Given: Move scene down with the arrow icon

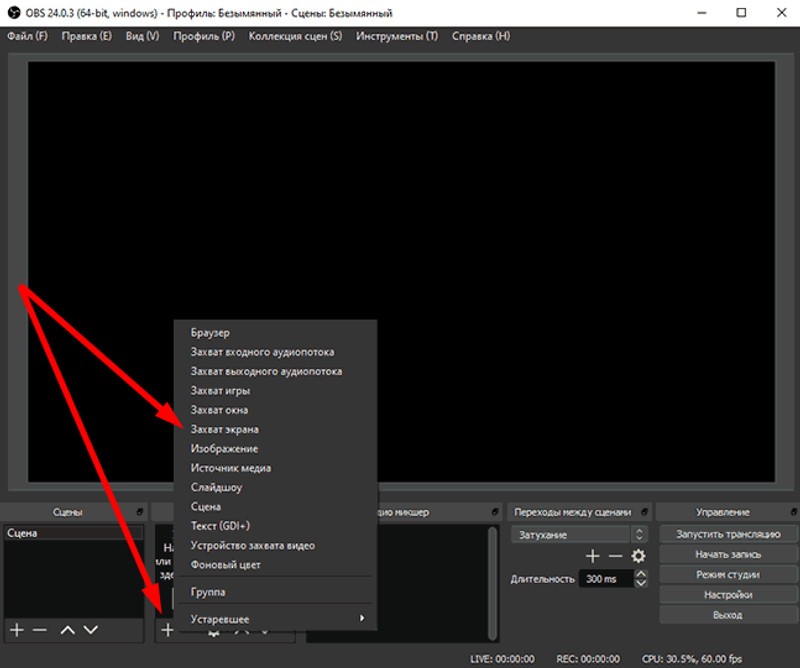Looking at the screenshot, I should (91, 630).
